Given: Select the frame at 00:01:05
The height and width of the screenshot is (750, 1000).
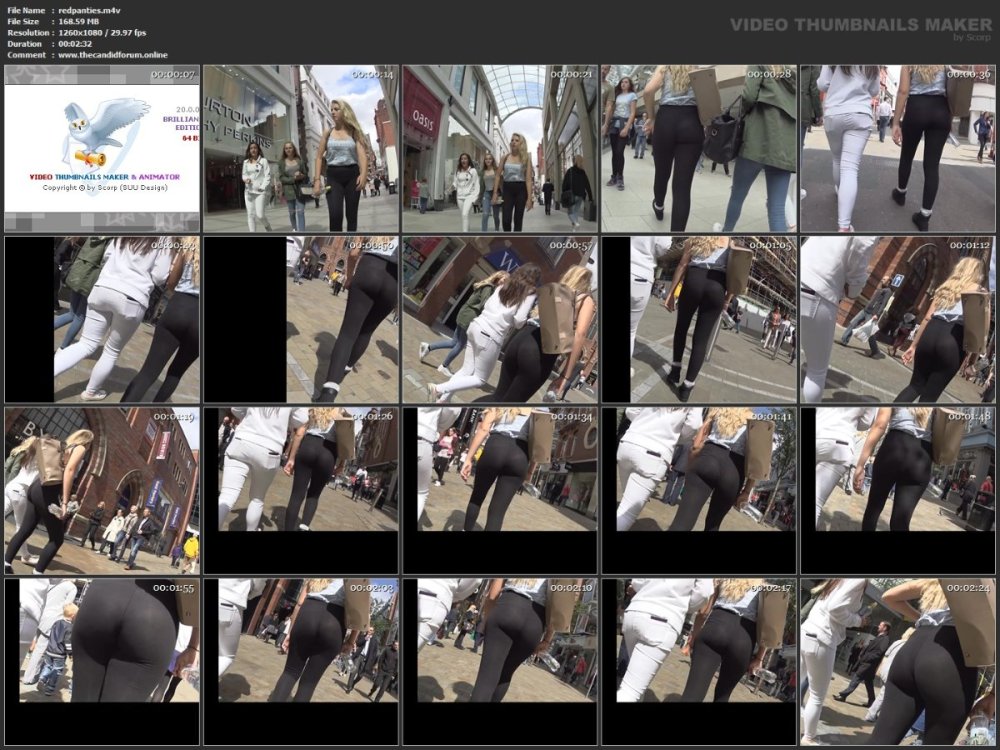Looking at the screenshot, I should 699,320.
